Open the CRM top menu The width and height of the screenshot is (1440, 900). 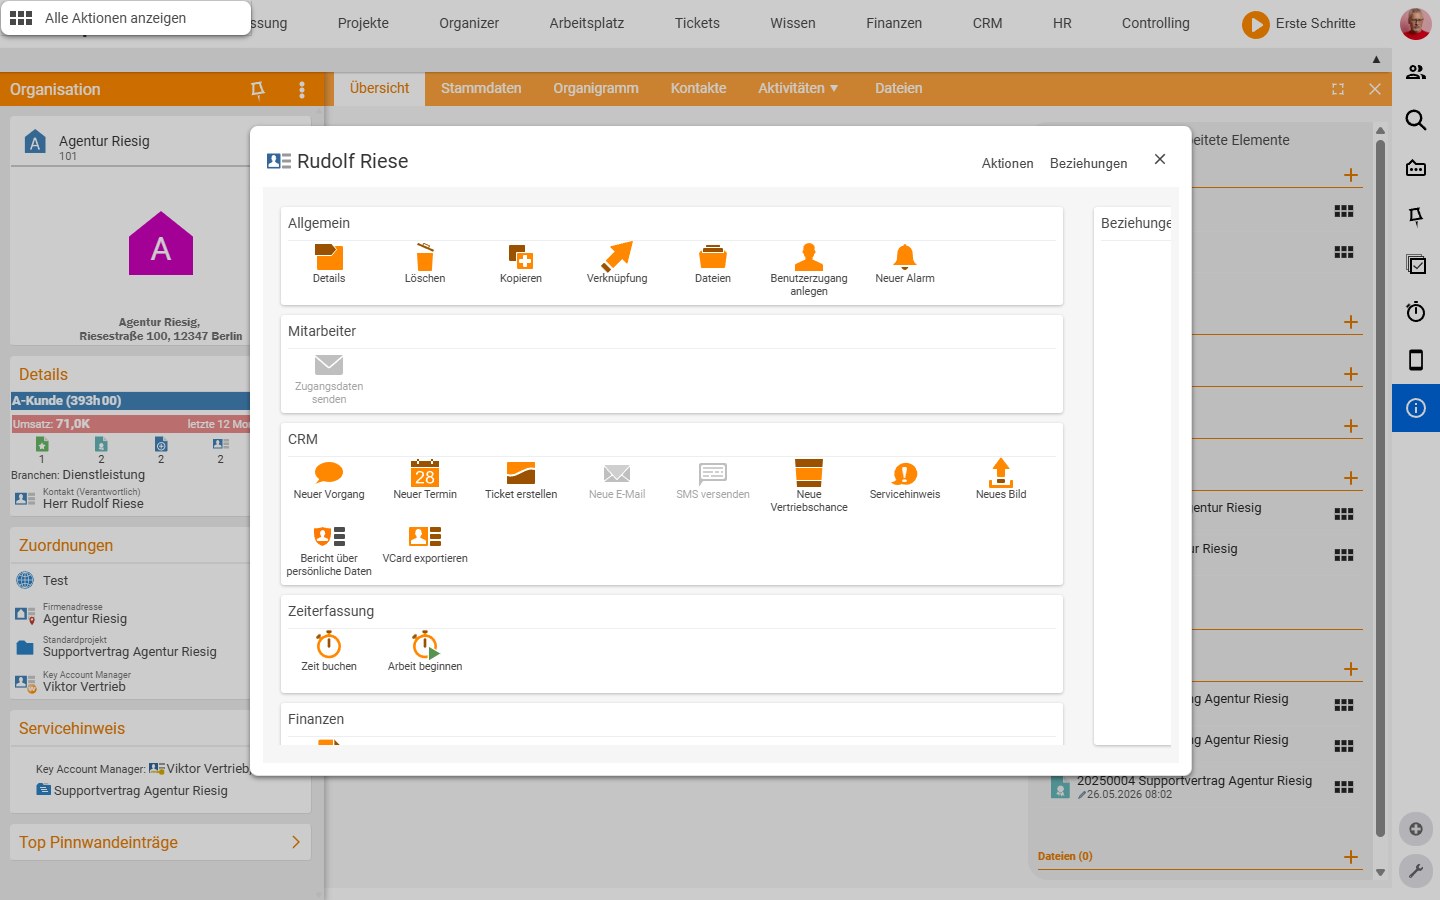click(x=987, y=23)
